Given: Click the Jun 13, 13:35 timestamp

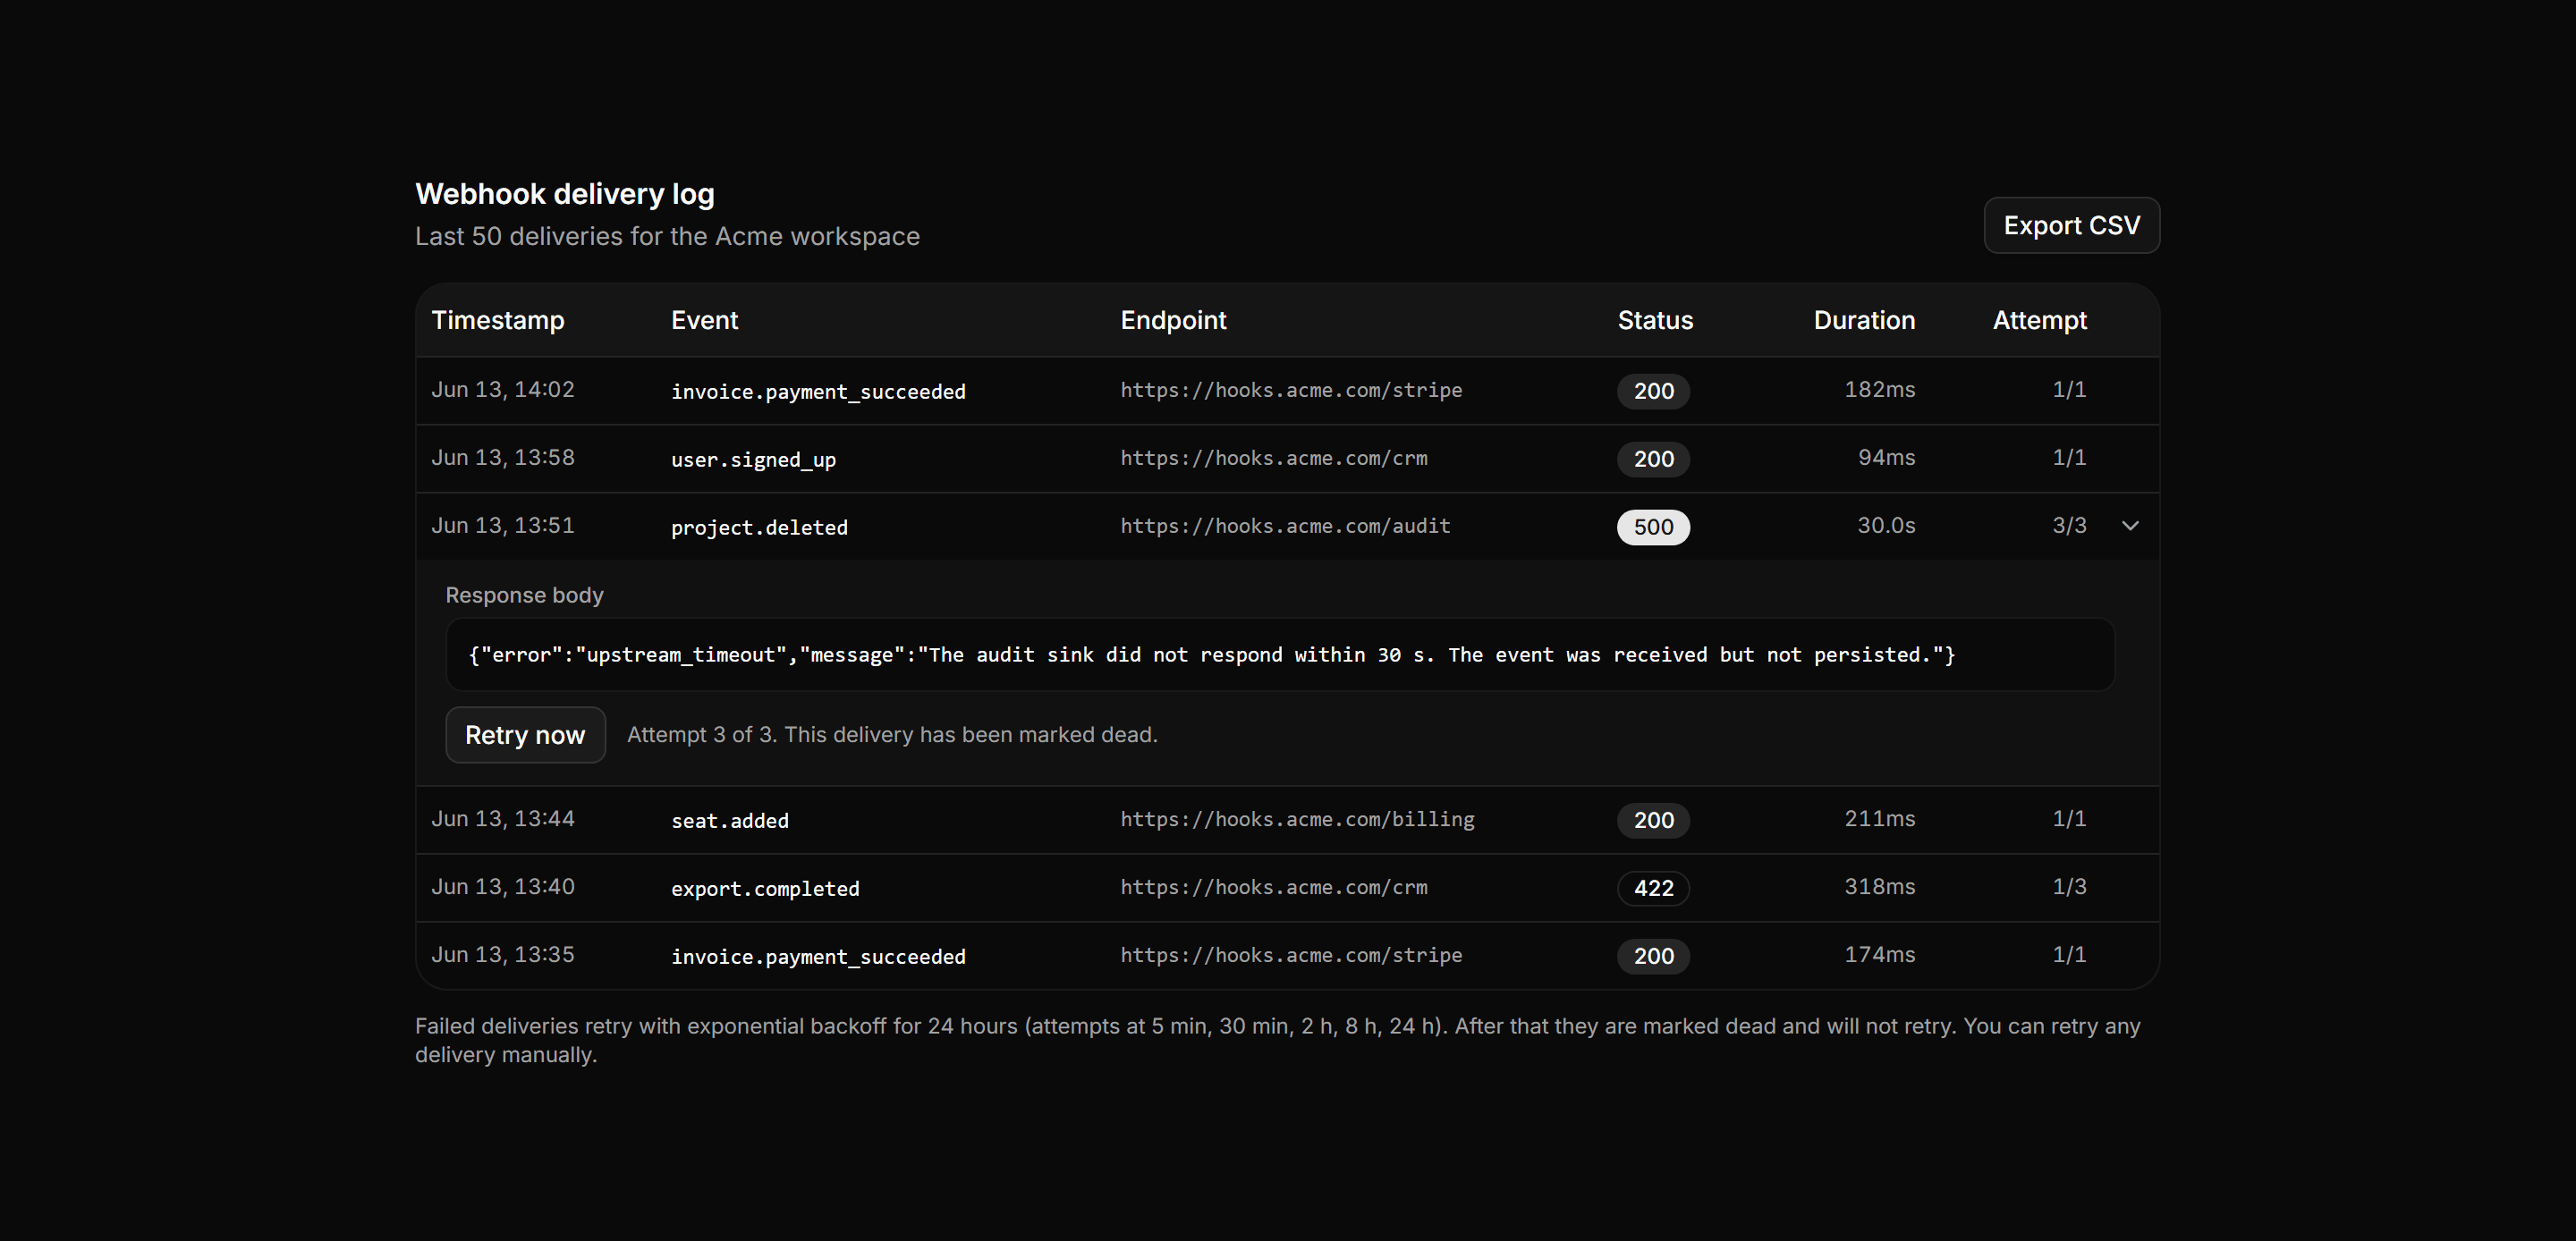Looking at the screenshot, I should click(x=503, y=955).
